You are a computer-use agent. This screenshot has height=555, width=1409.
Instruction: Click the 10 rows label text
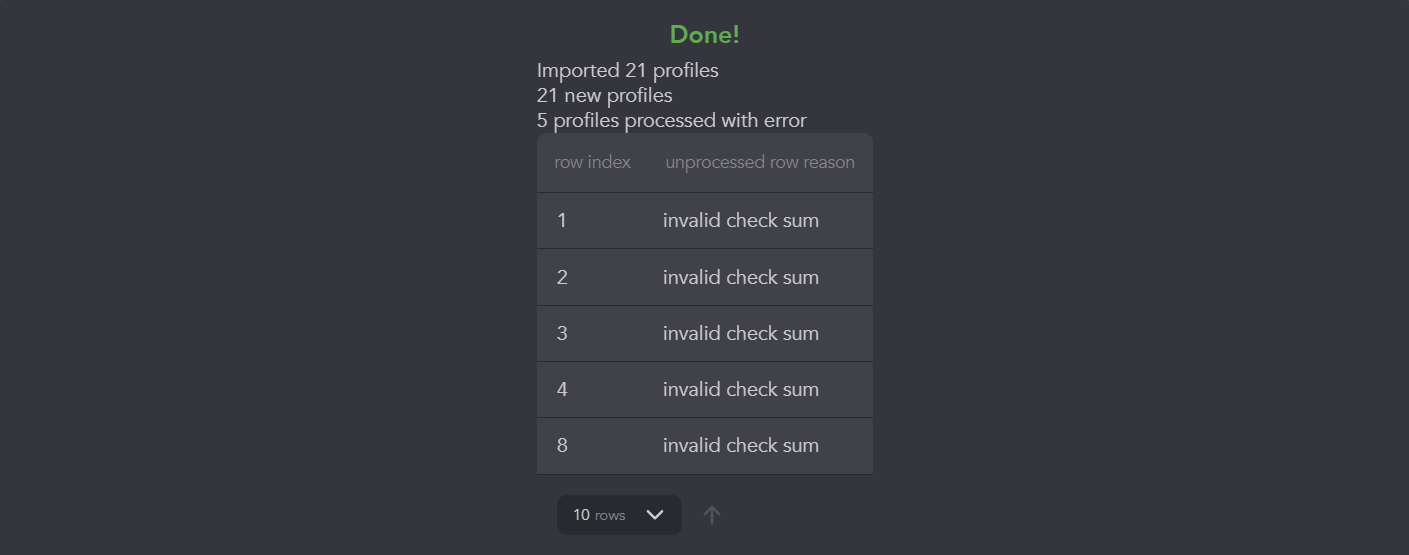pos(599,515)
